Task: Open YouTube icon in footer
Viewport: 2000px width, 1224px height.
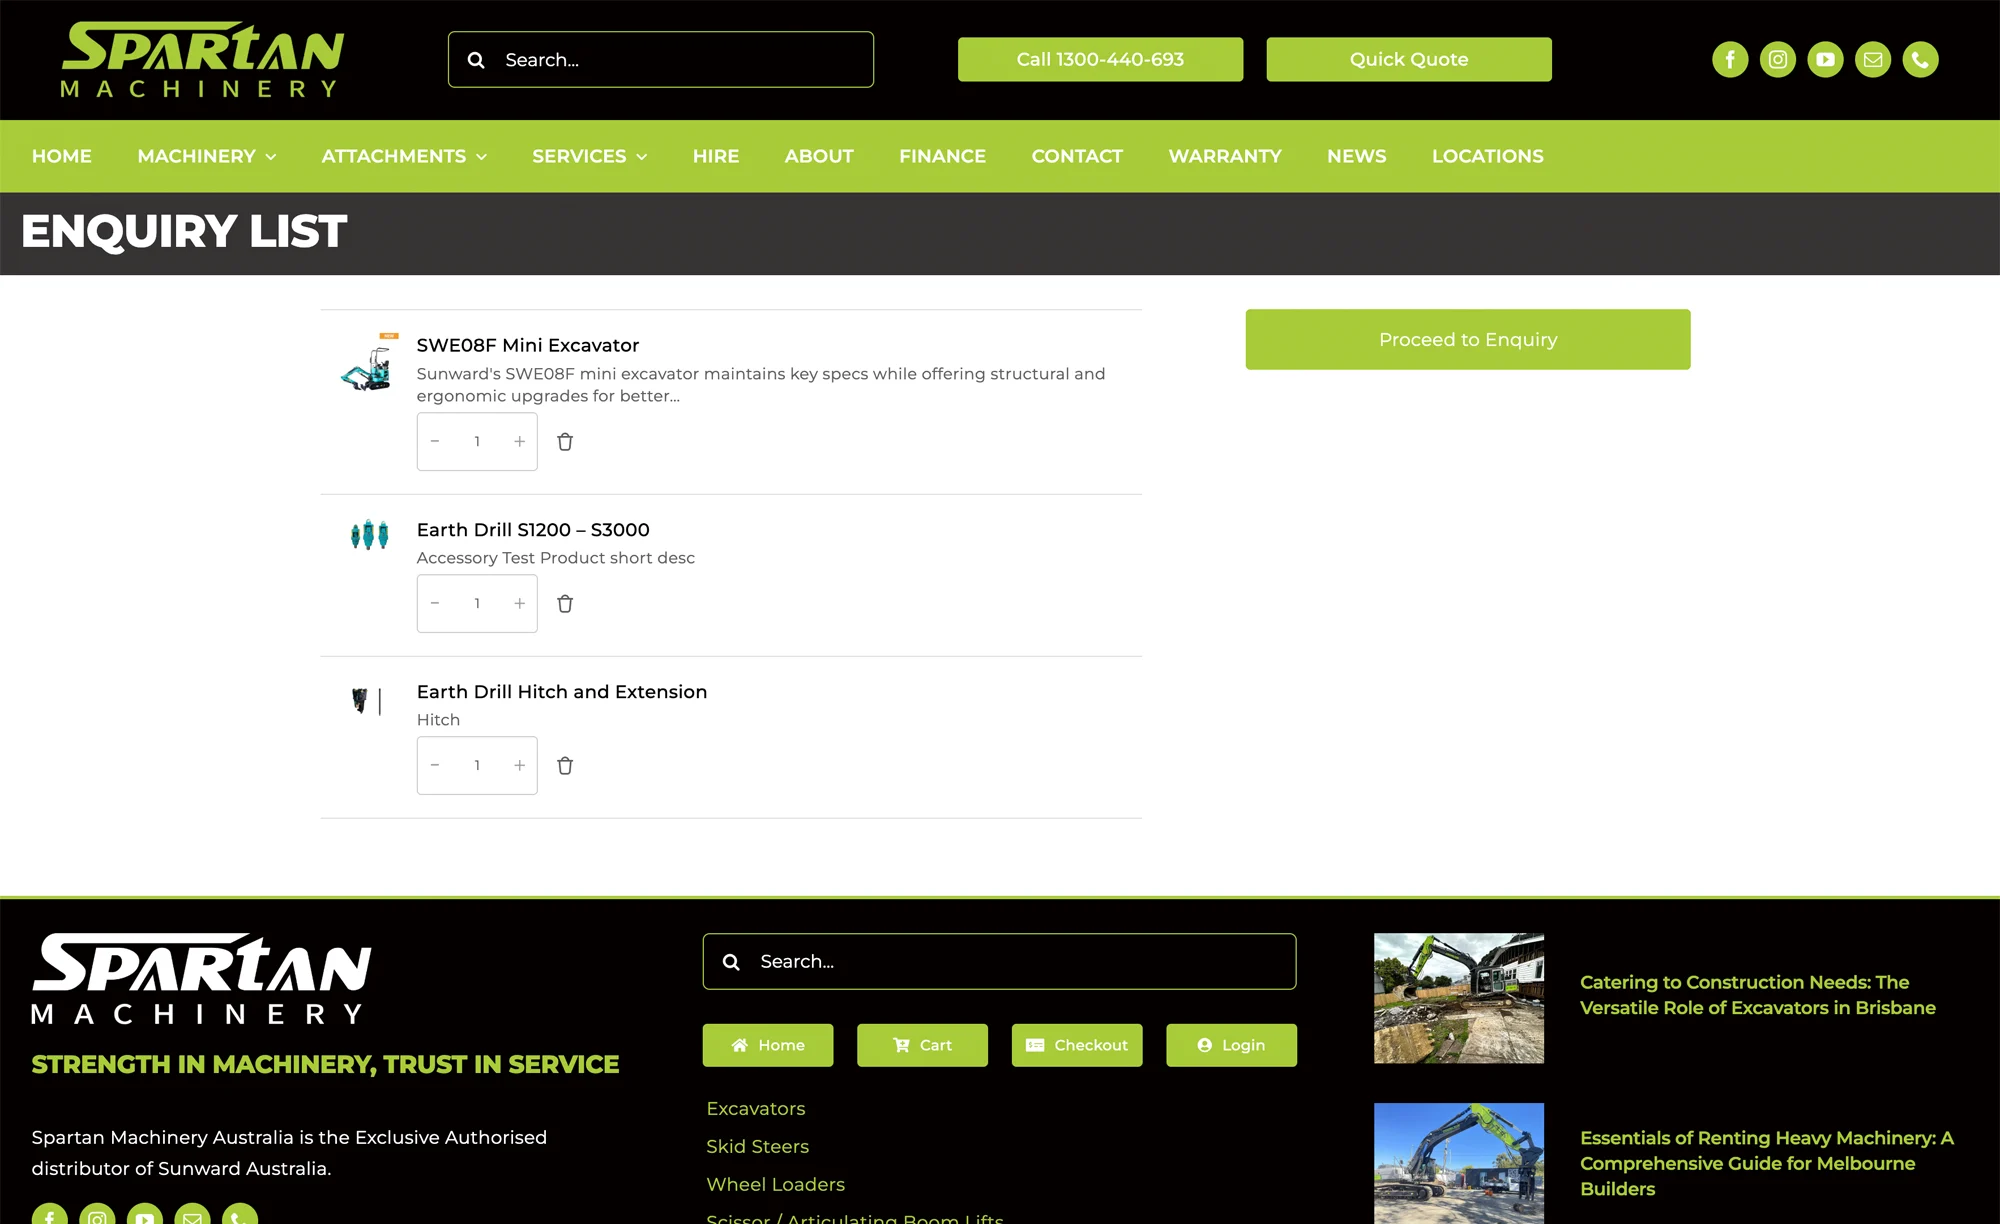Action: (145, 1214)
